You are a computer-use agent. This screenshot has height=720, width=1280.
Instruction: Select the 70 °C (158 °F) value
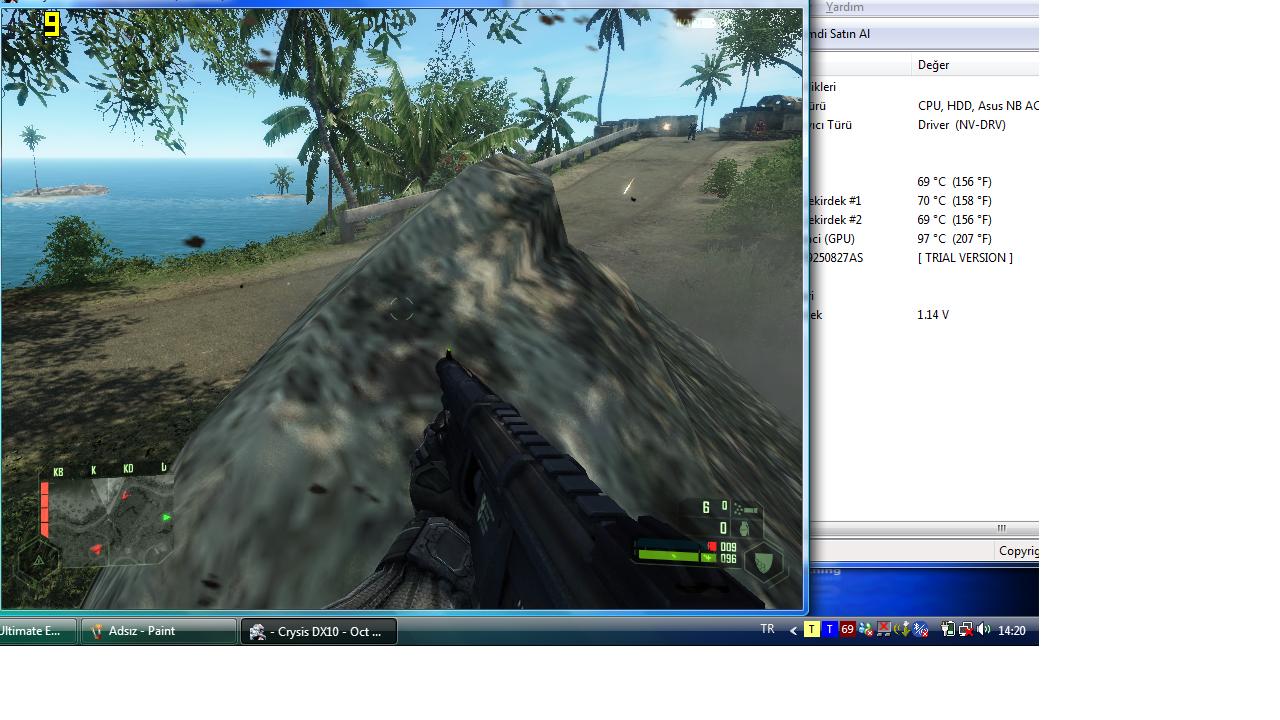954,201
